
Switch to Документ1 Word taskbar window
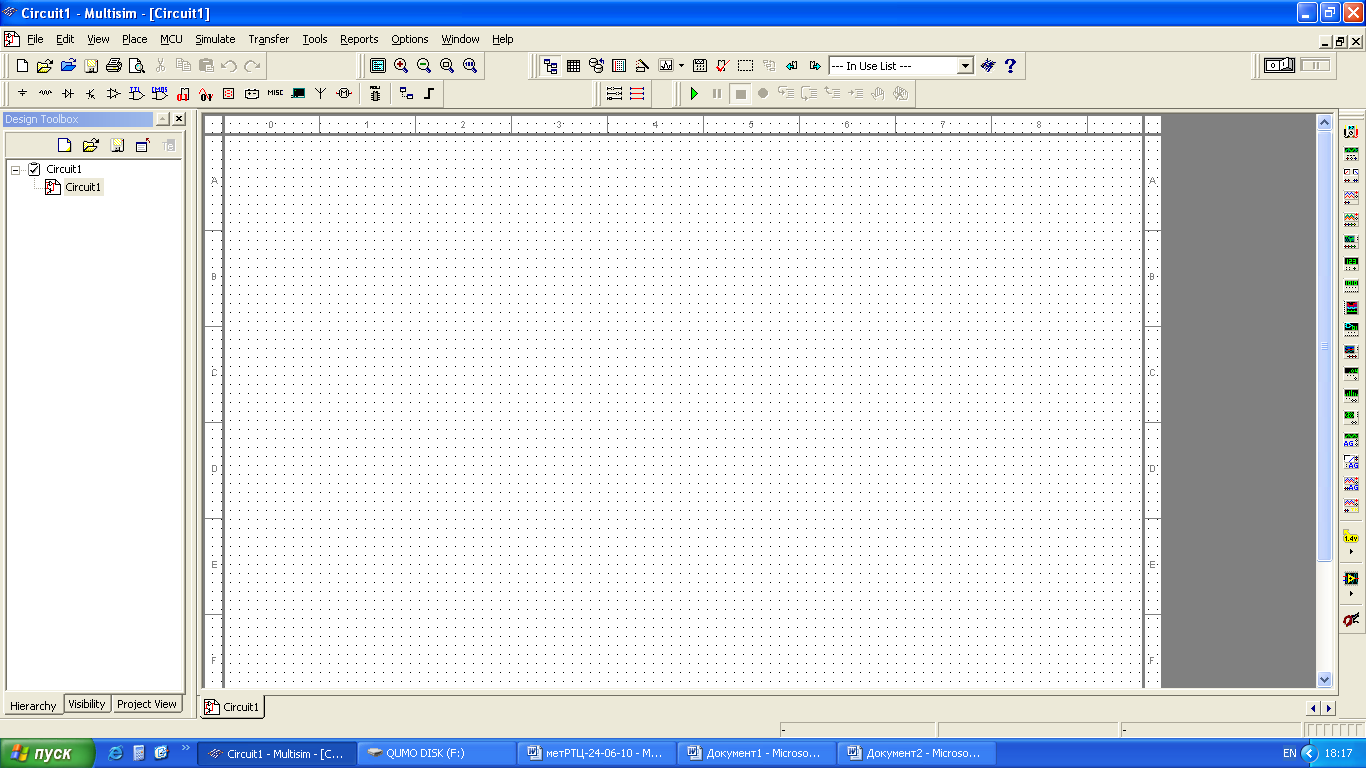[x=756, y=753]
